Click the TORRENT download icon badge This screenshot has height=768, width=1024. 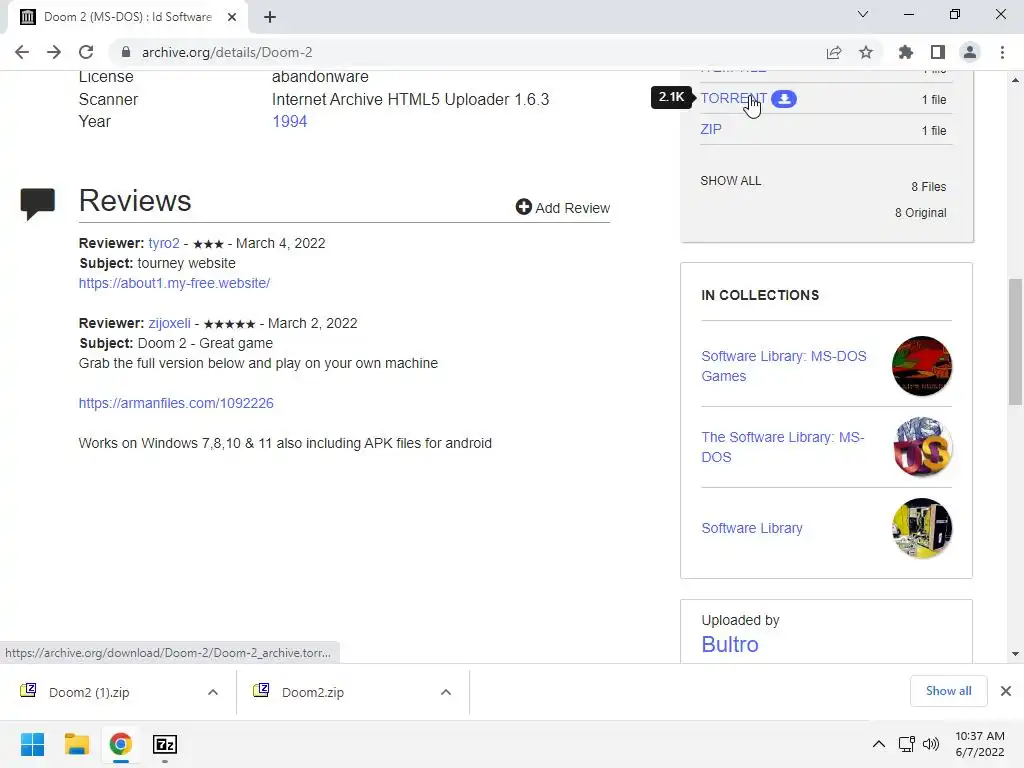(784, 99)
